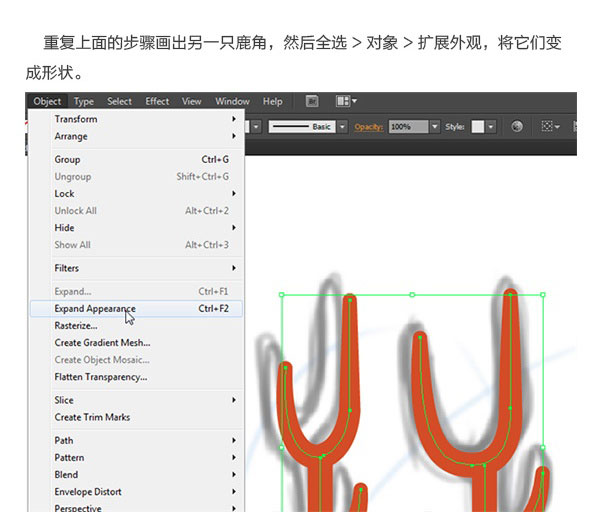600x512 pixels.
Task: Click the Style color swatch
Action: (478, 127)
